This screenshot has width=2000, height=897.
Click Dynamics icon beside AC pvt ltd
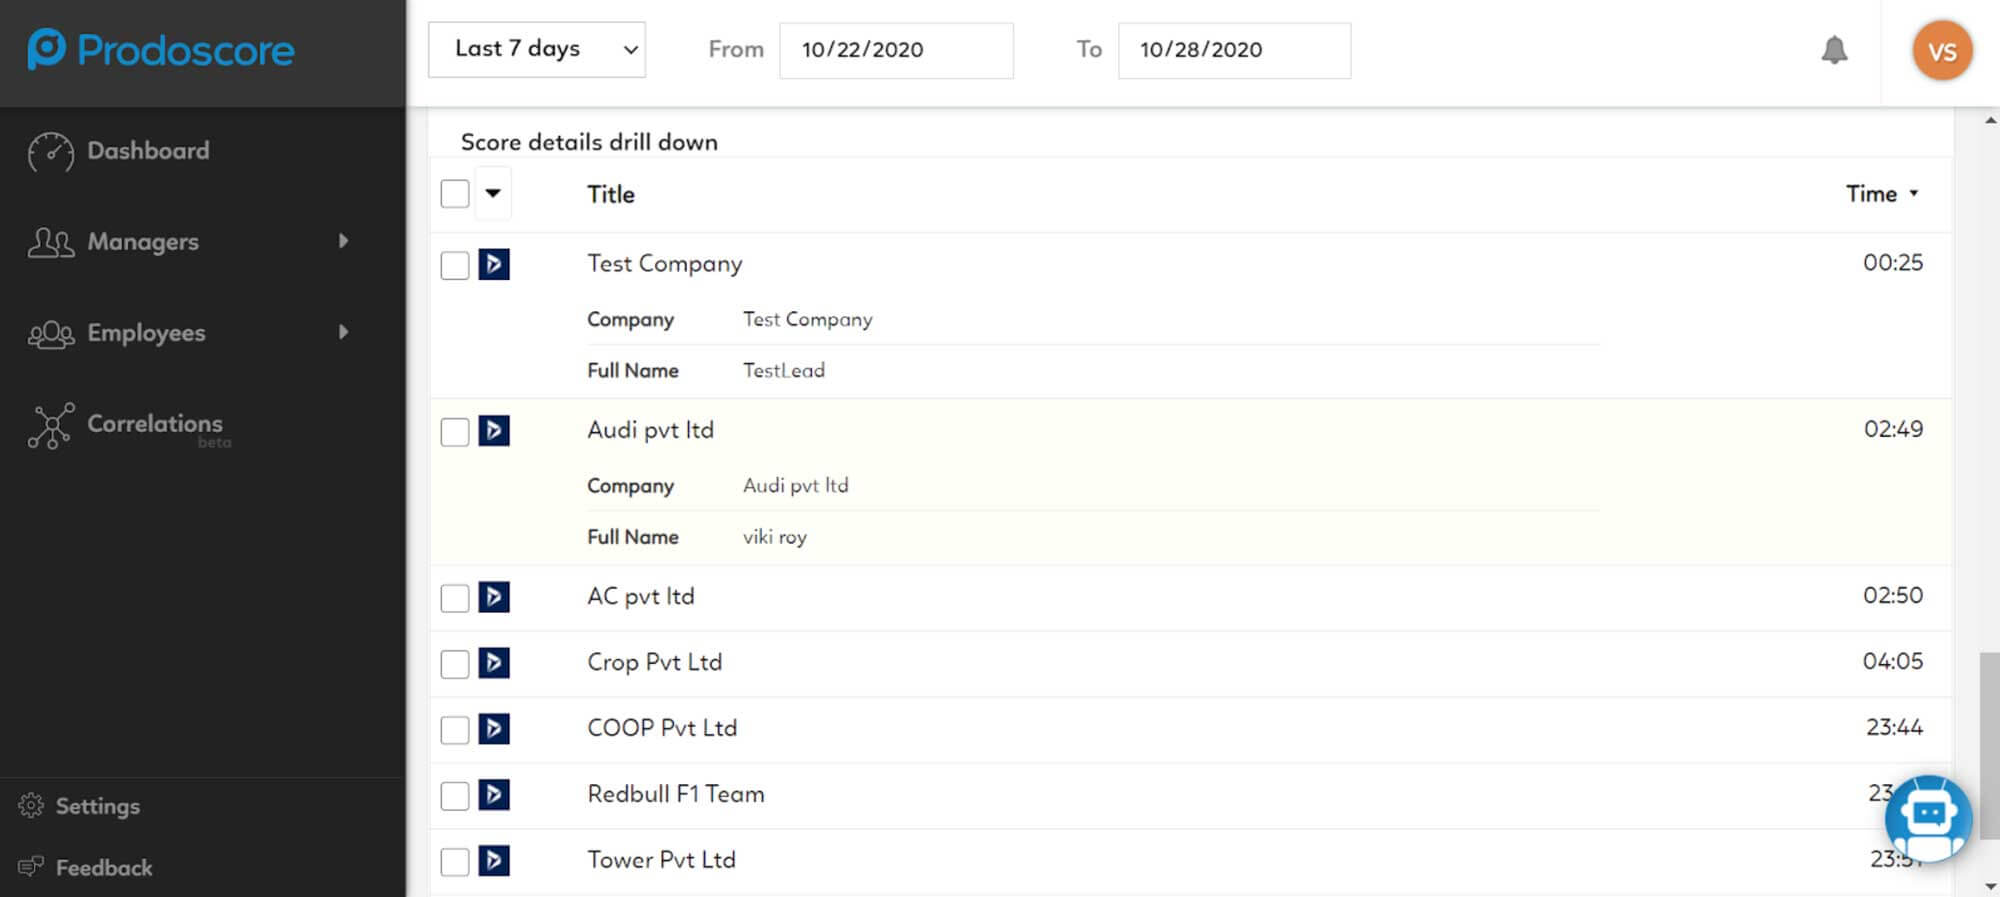click(494, 596)
